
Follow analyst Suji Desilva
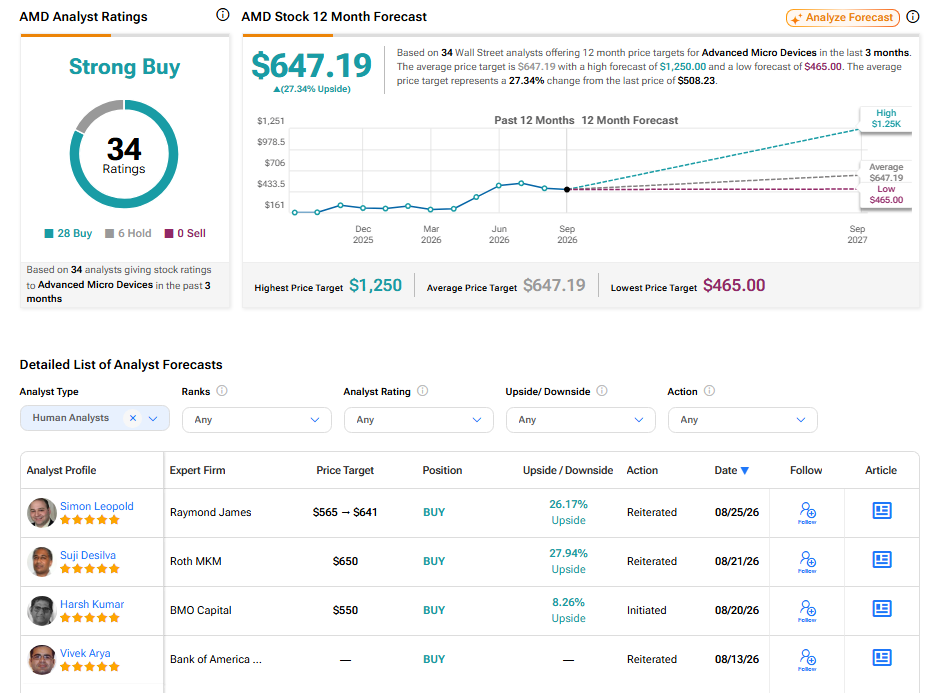click(807, 561)
